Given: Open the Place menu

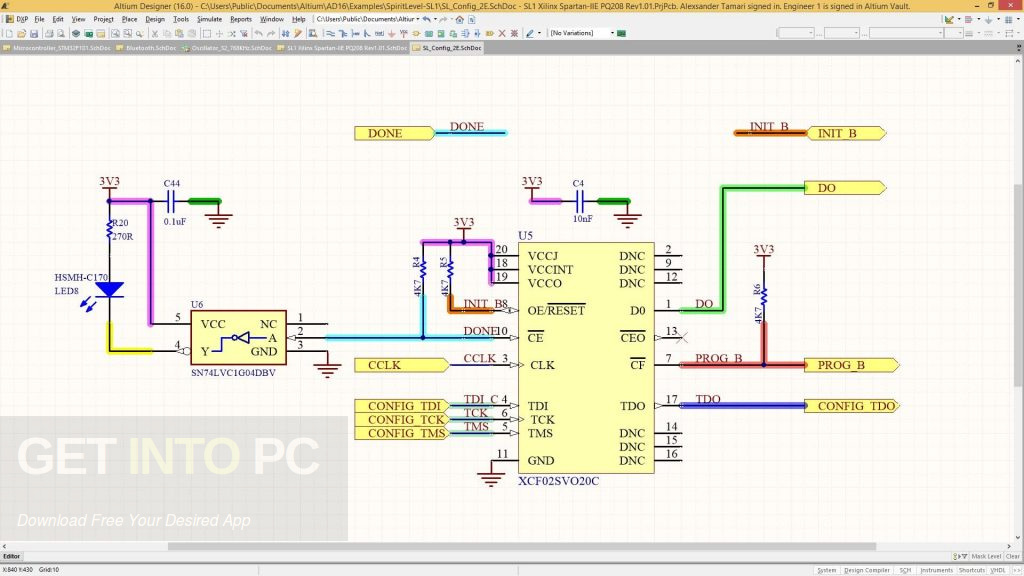Looking at the screenshot, I should point(129,19).
